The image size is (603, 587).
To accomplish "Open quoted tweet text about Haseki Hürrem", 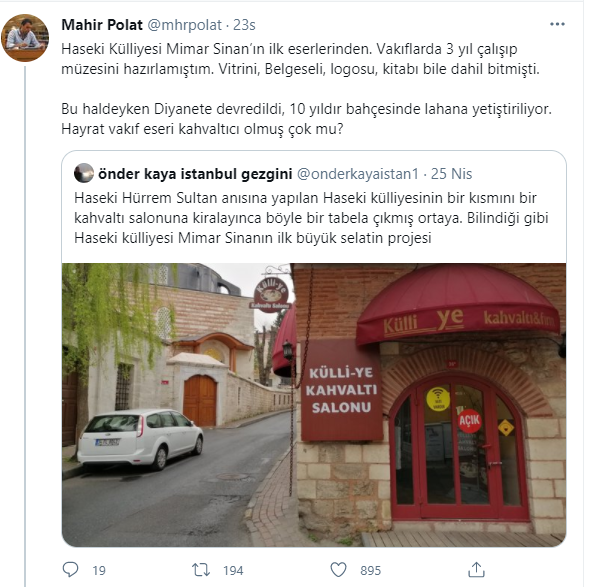I will pos(311,218).
